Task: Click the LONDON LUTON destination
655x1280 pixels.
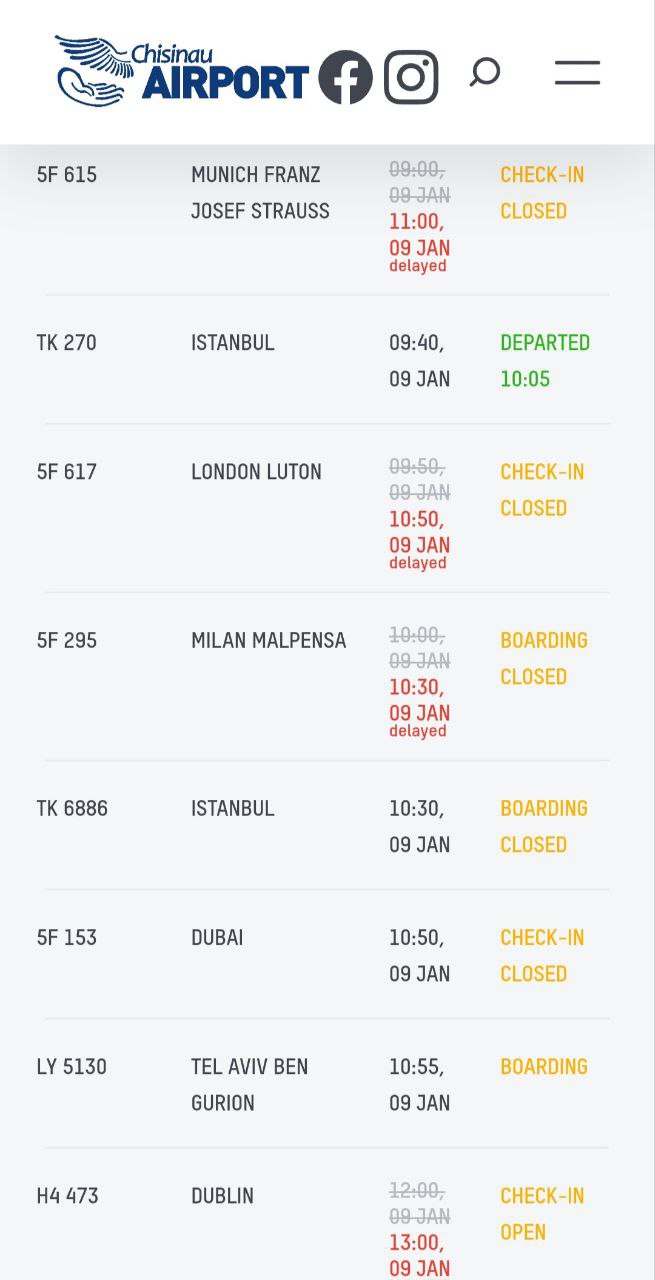Action: click(256, 472)
